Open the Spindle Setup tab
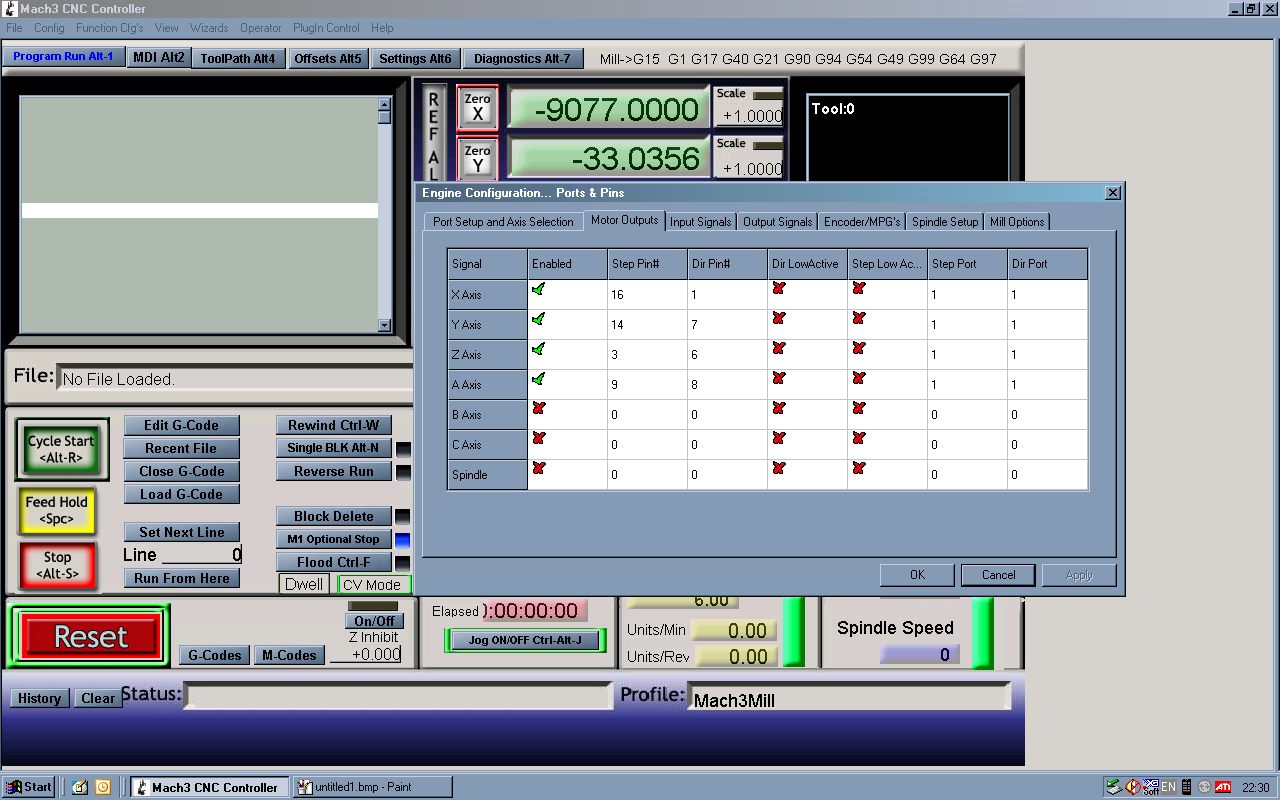 (945, 222)
